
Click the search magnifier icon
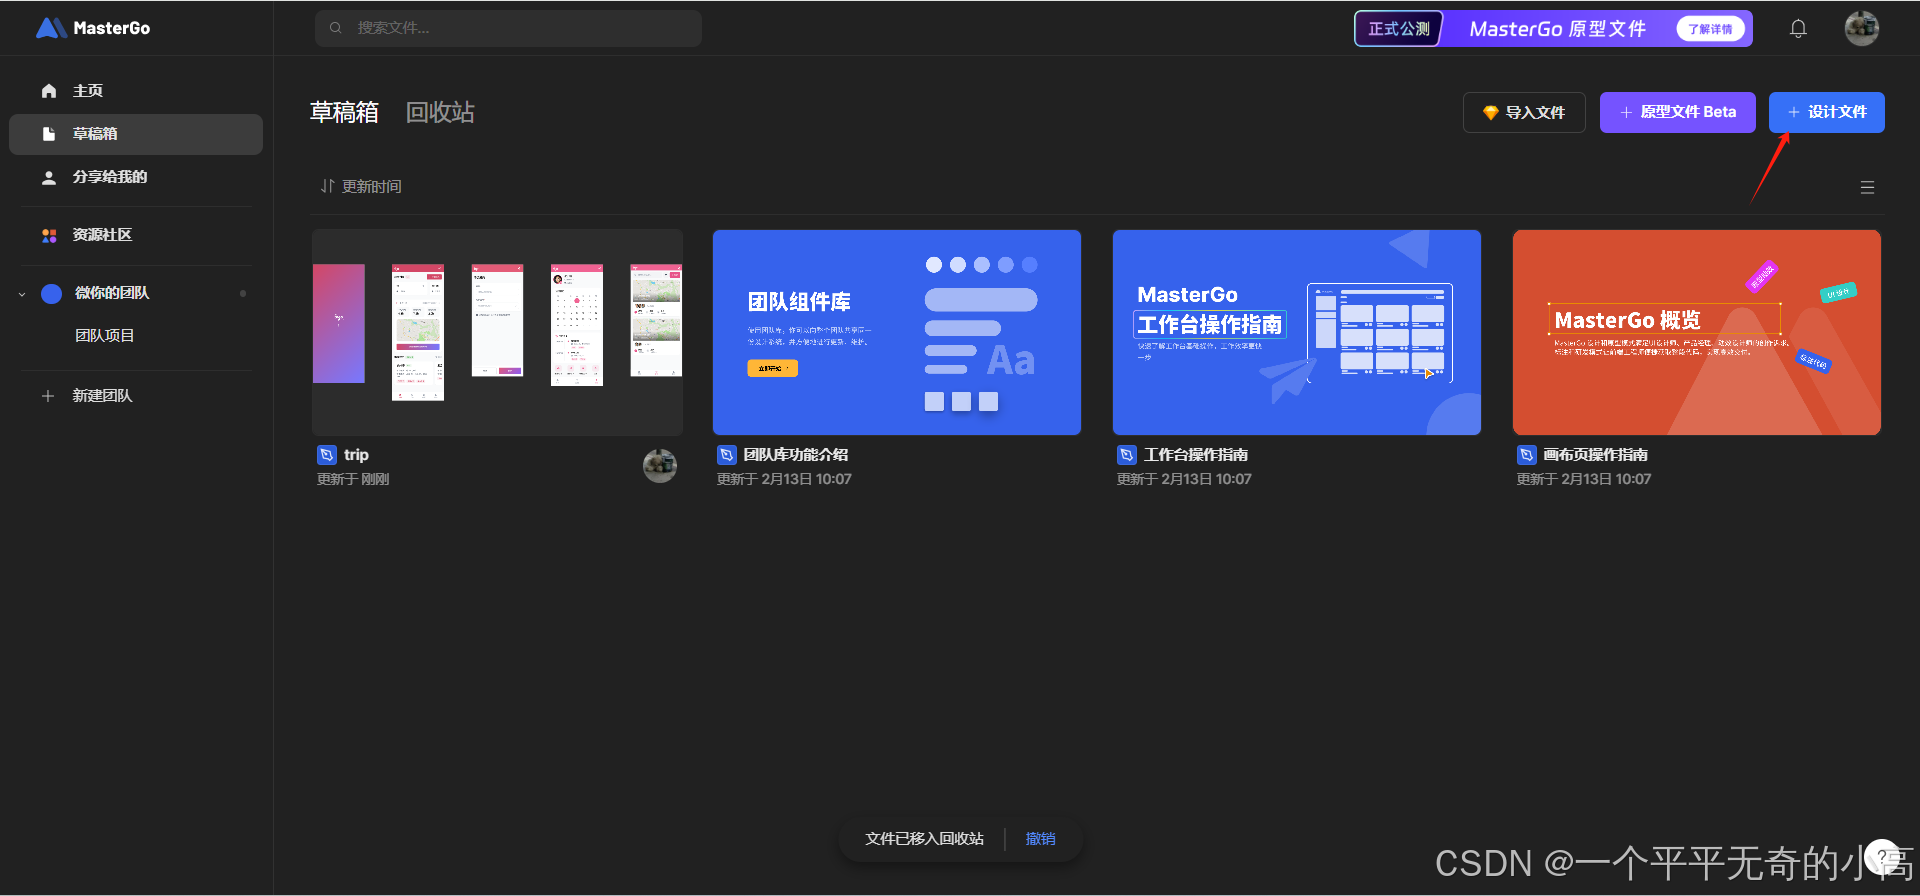click(336, 28)
